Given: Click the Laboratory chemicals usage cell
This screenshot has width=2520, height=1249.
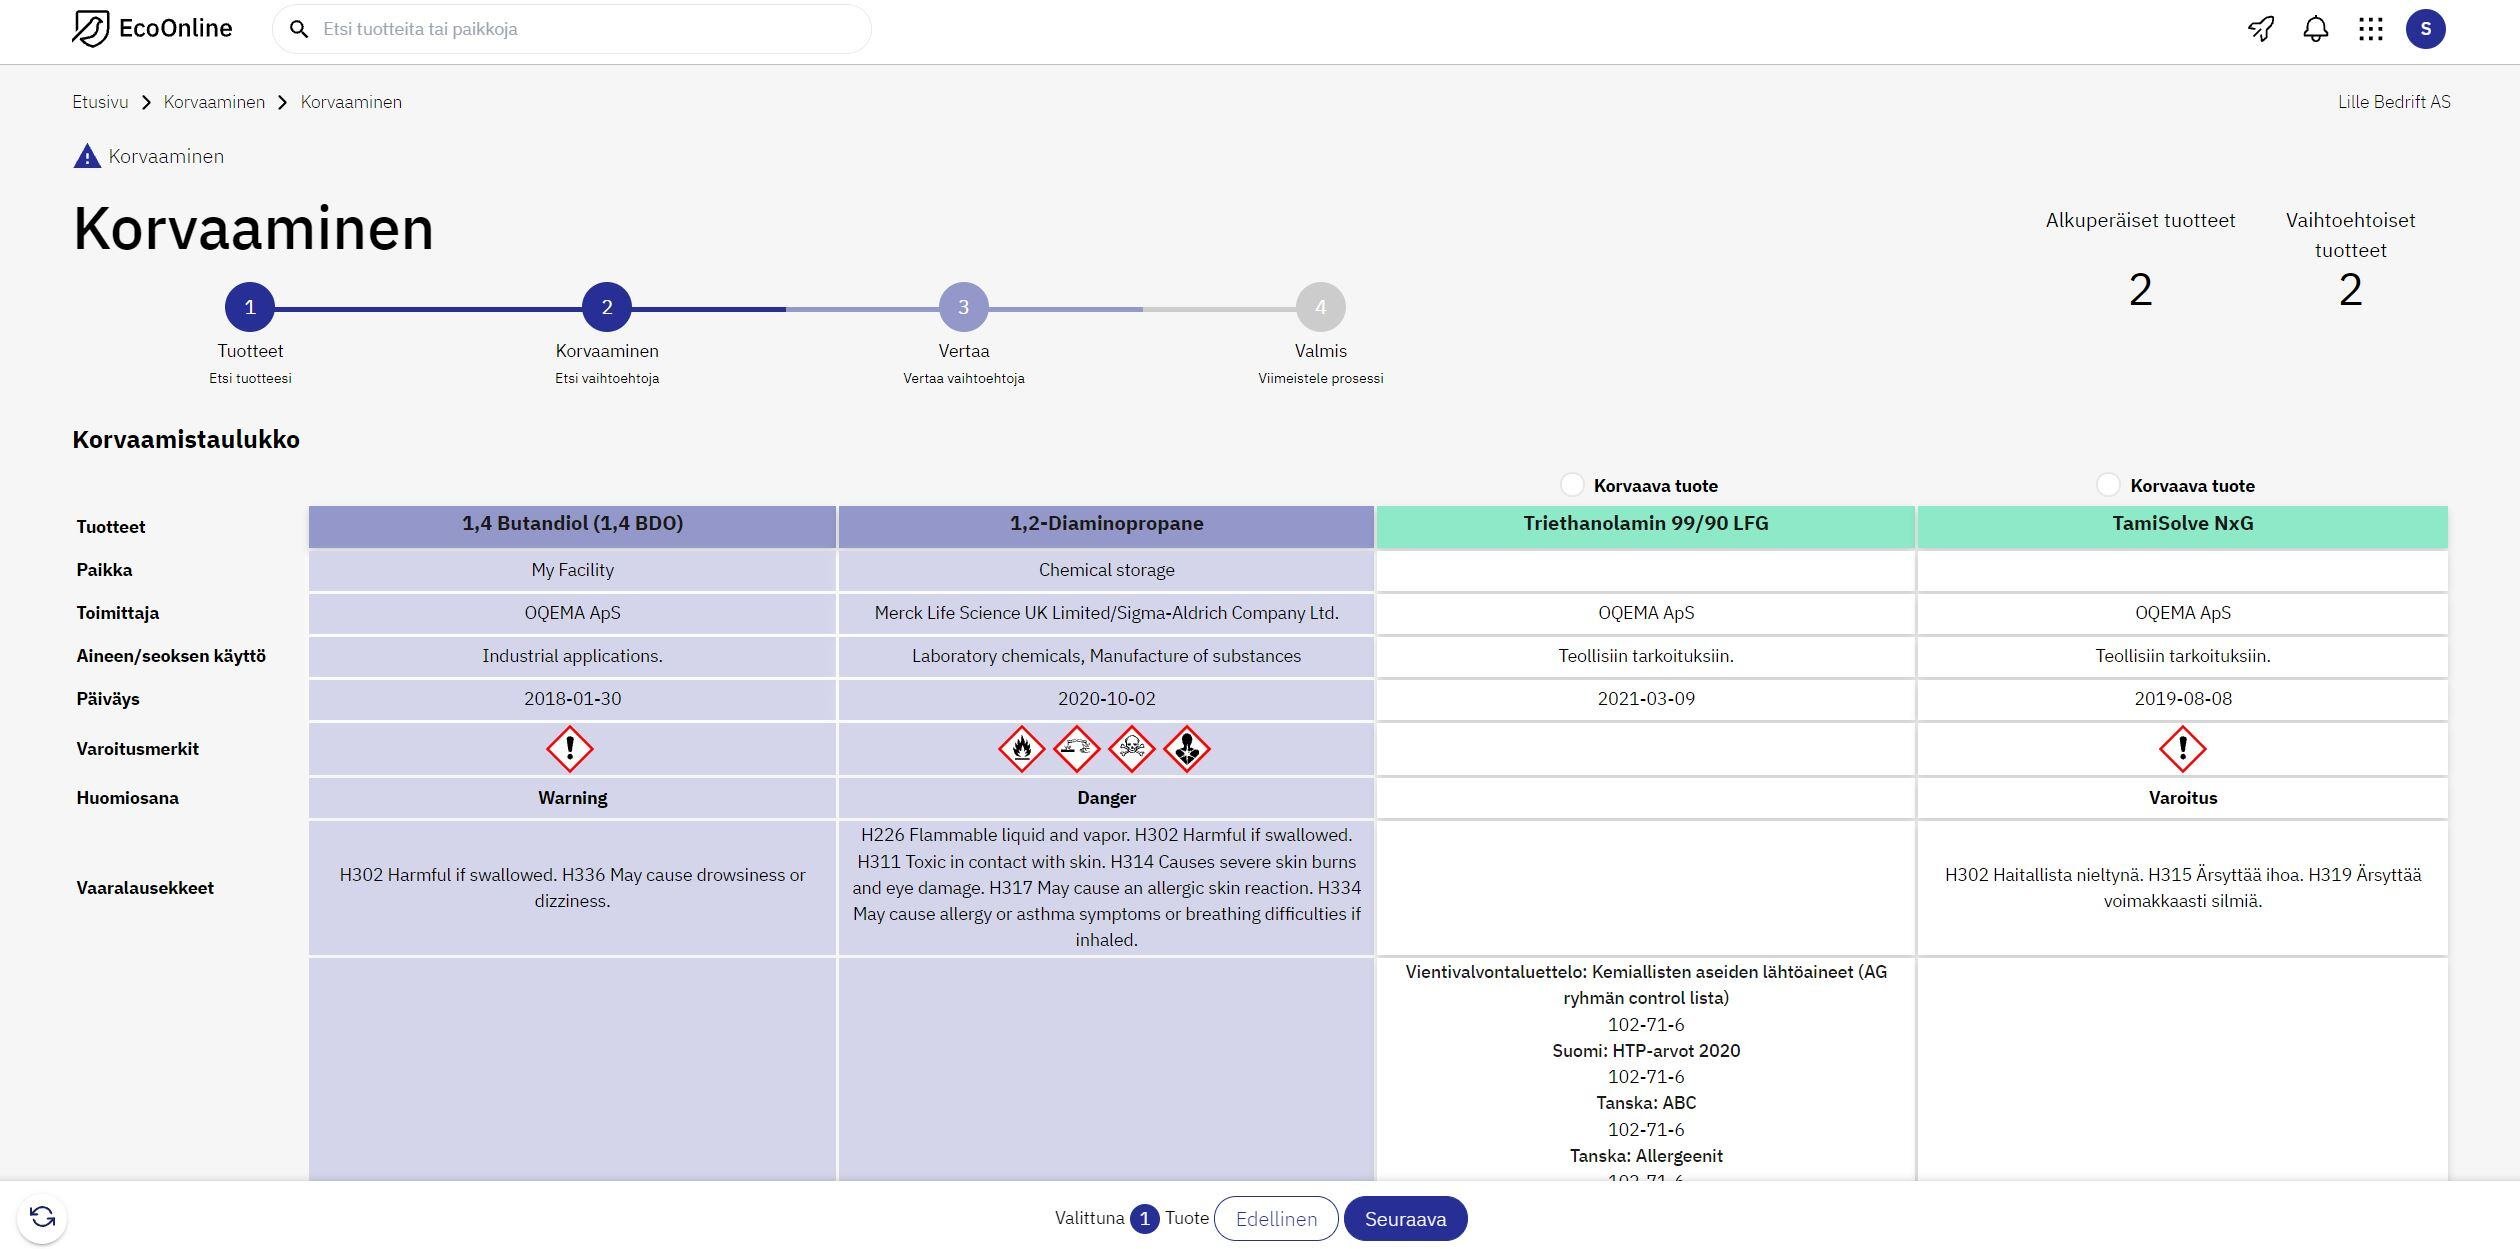Looking at the screenshot, I should point(1106,656).
